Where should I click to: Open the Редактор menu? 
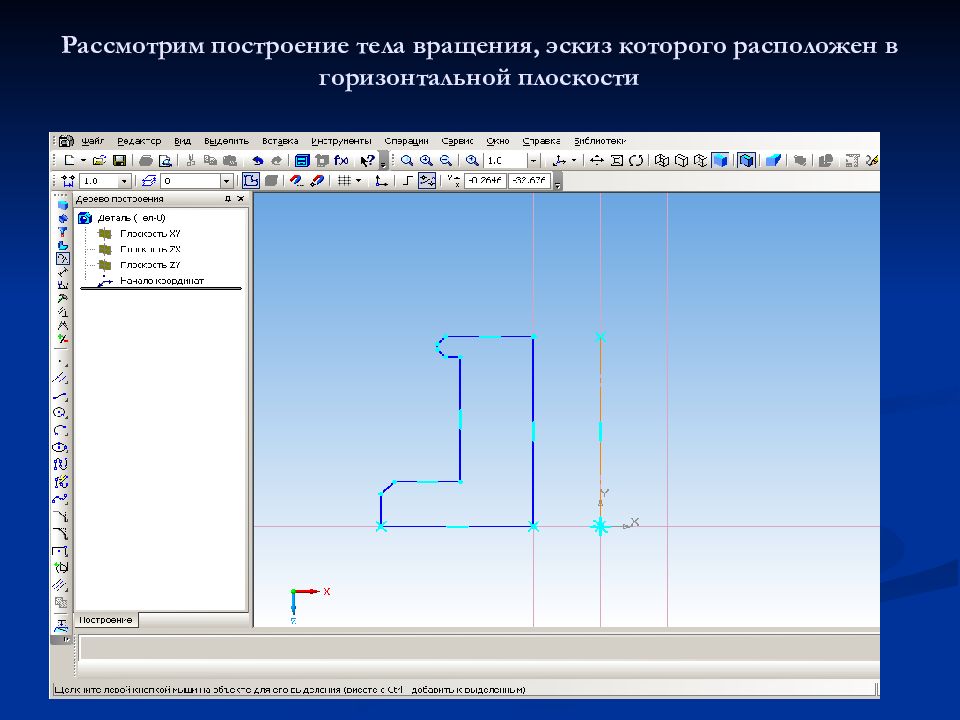pos(139,141)
